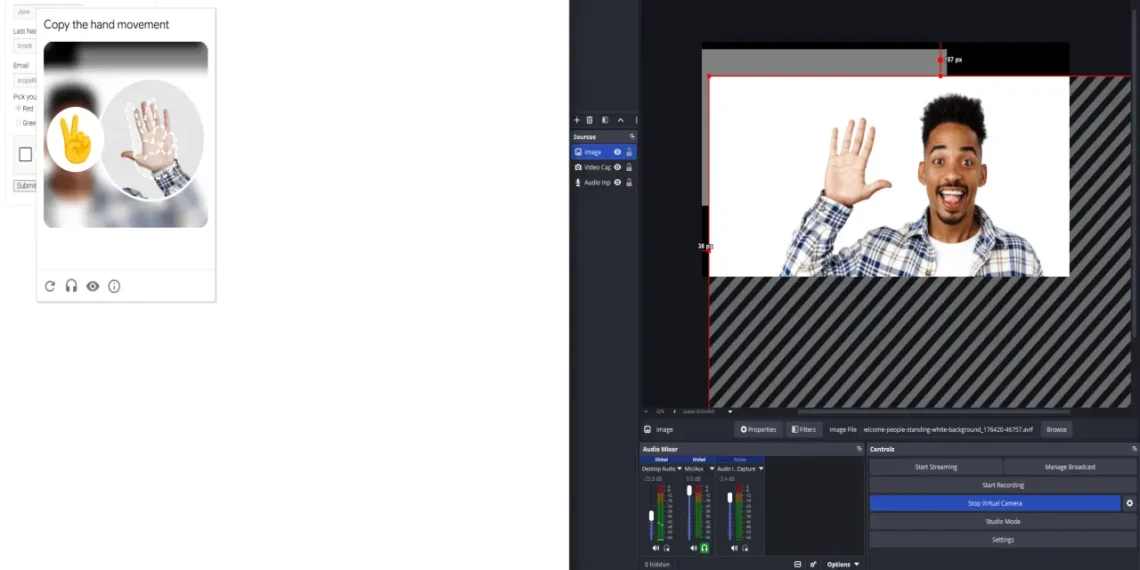
Task: Open the audio mixer Options dropdown
Action: 843,564
